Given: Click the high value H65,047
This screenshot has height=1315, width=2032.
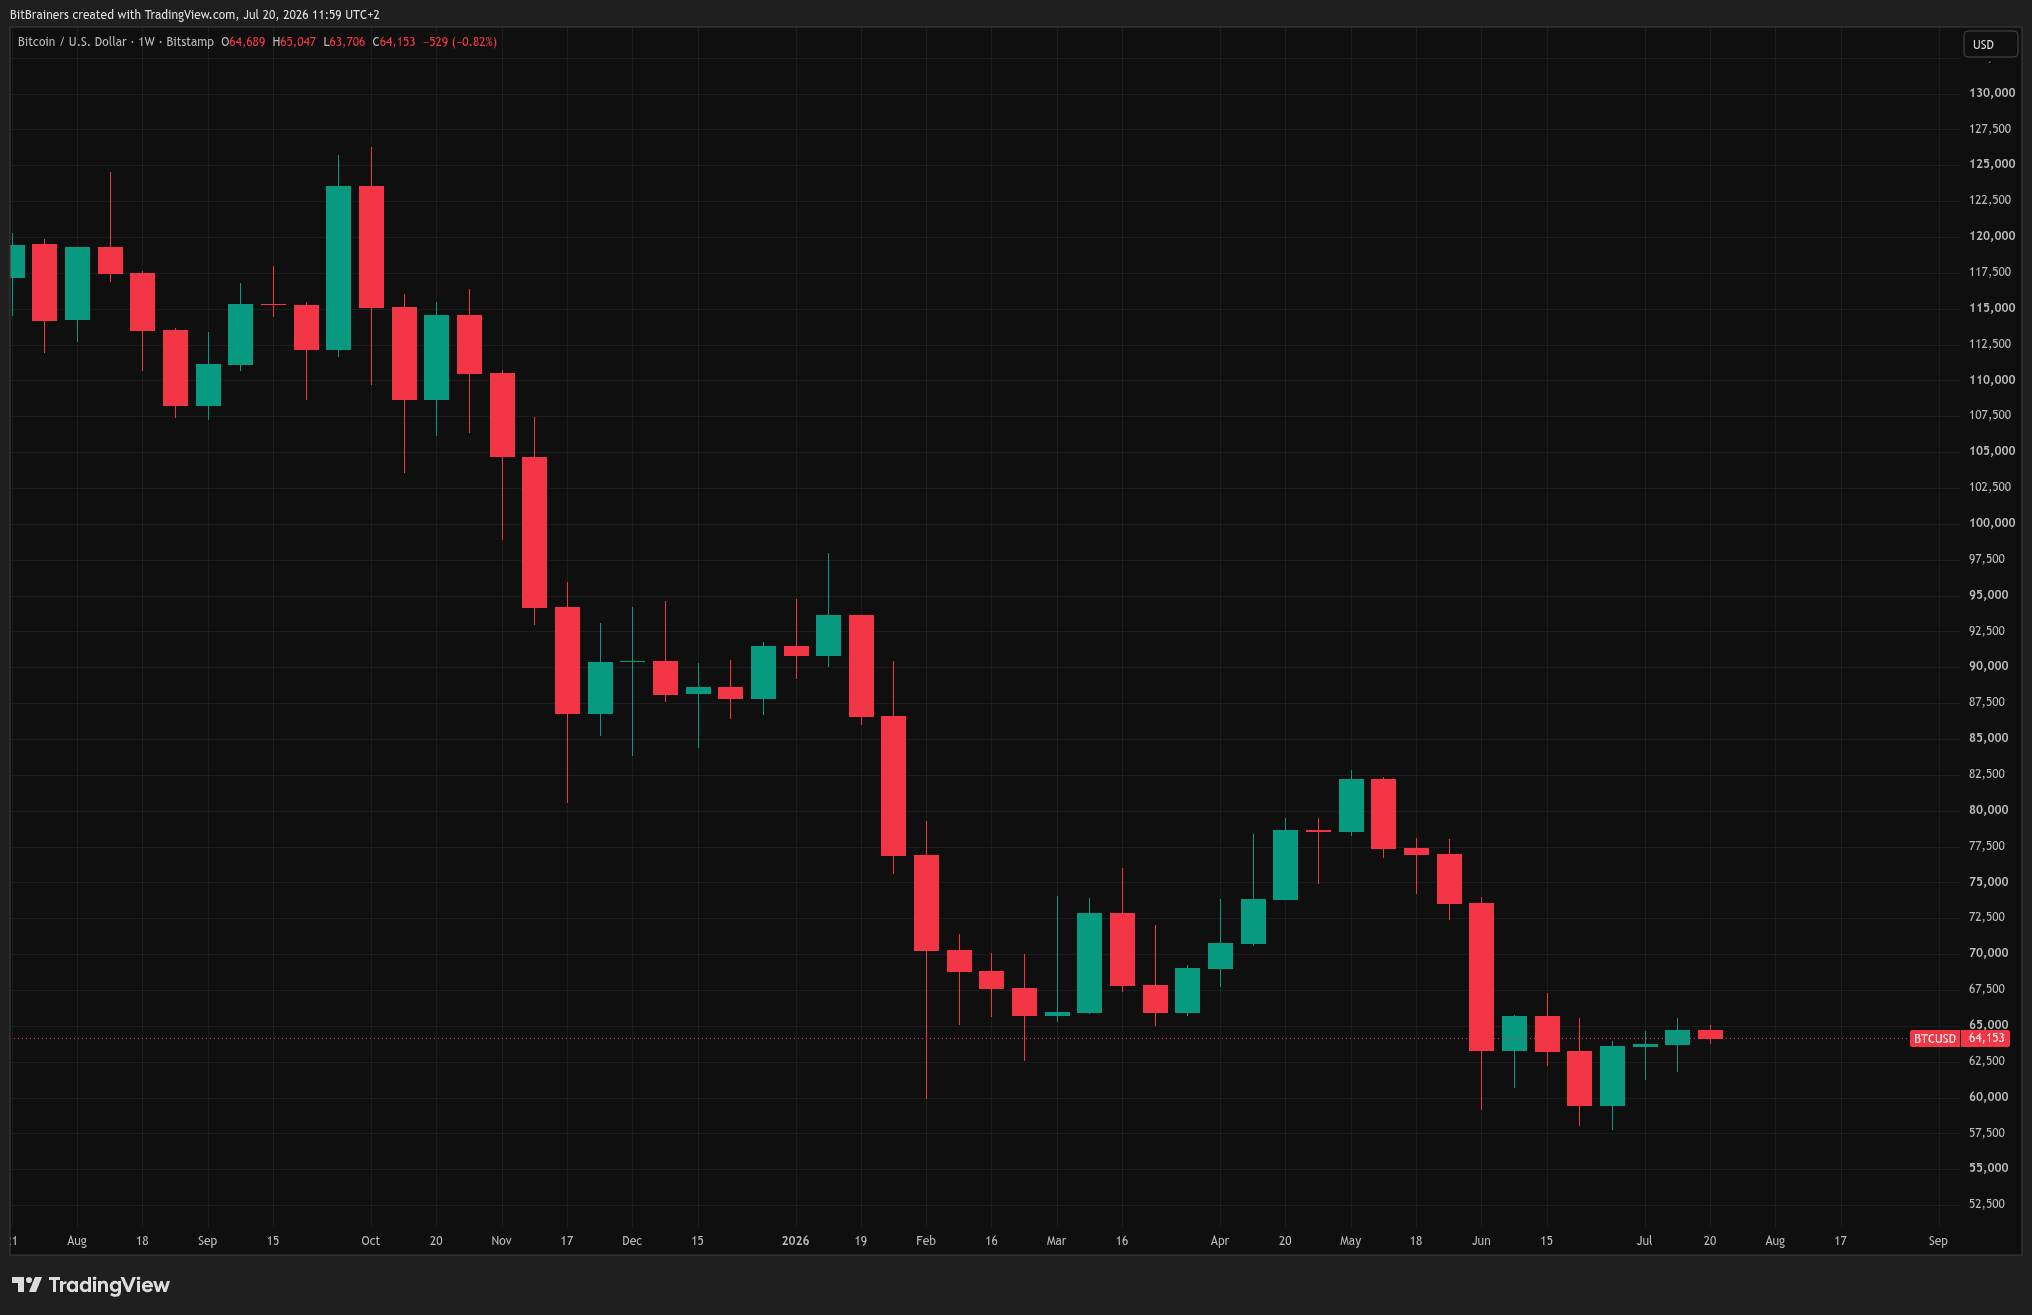Looking at the screenshot, I should coord(294,42).
